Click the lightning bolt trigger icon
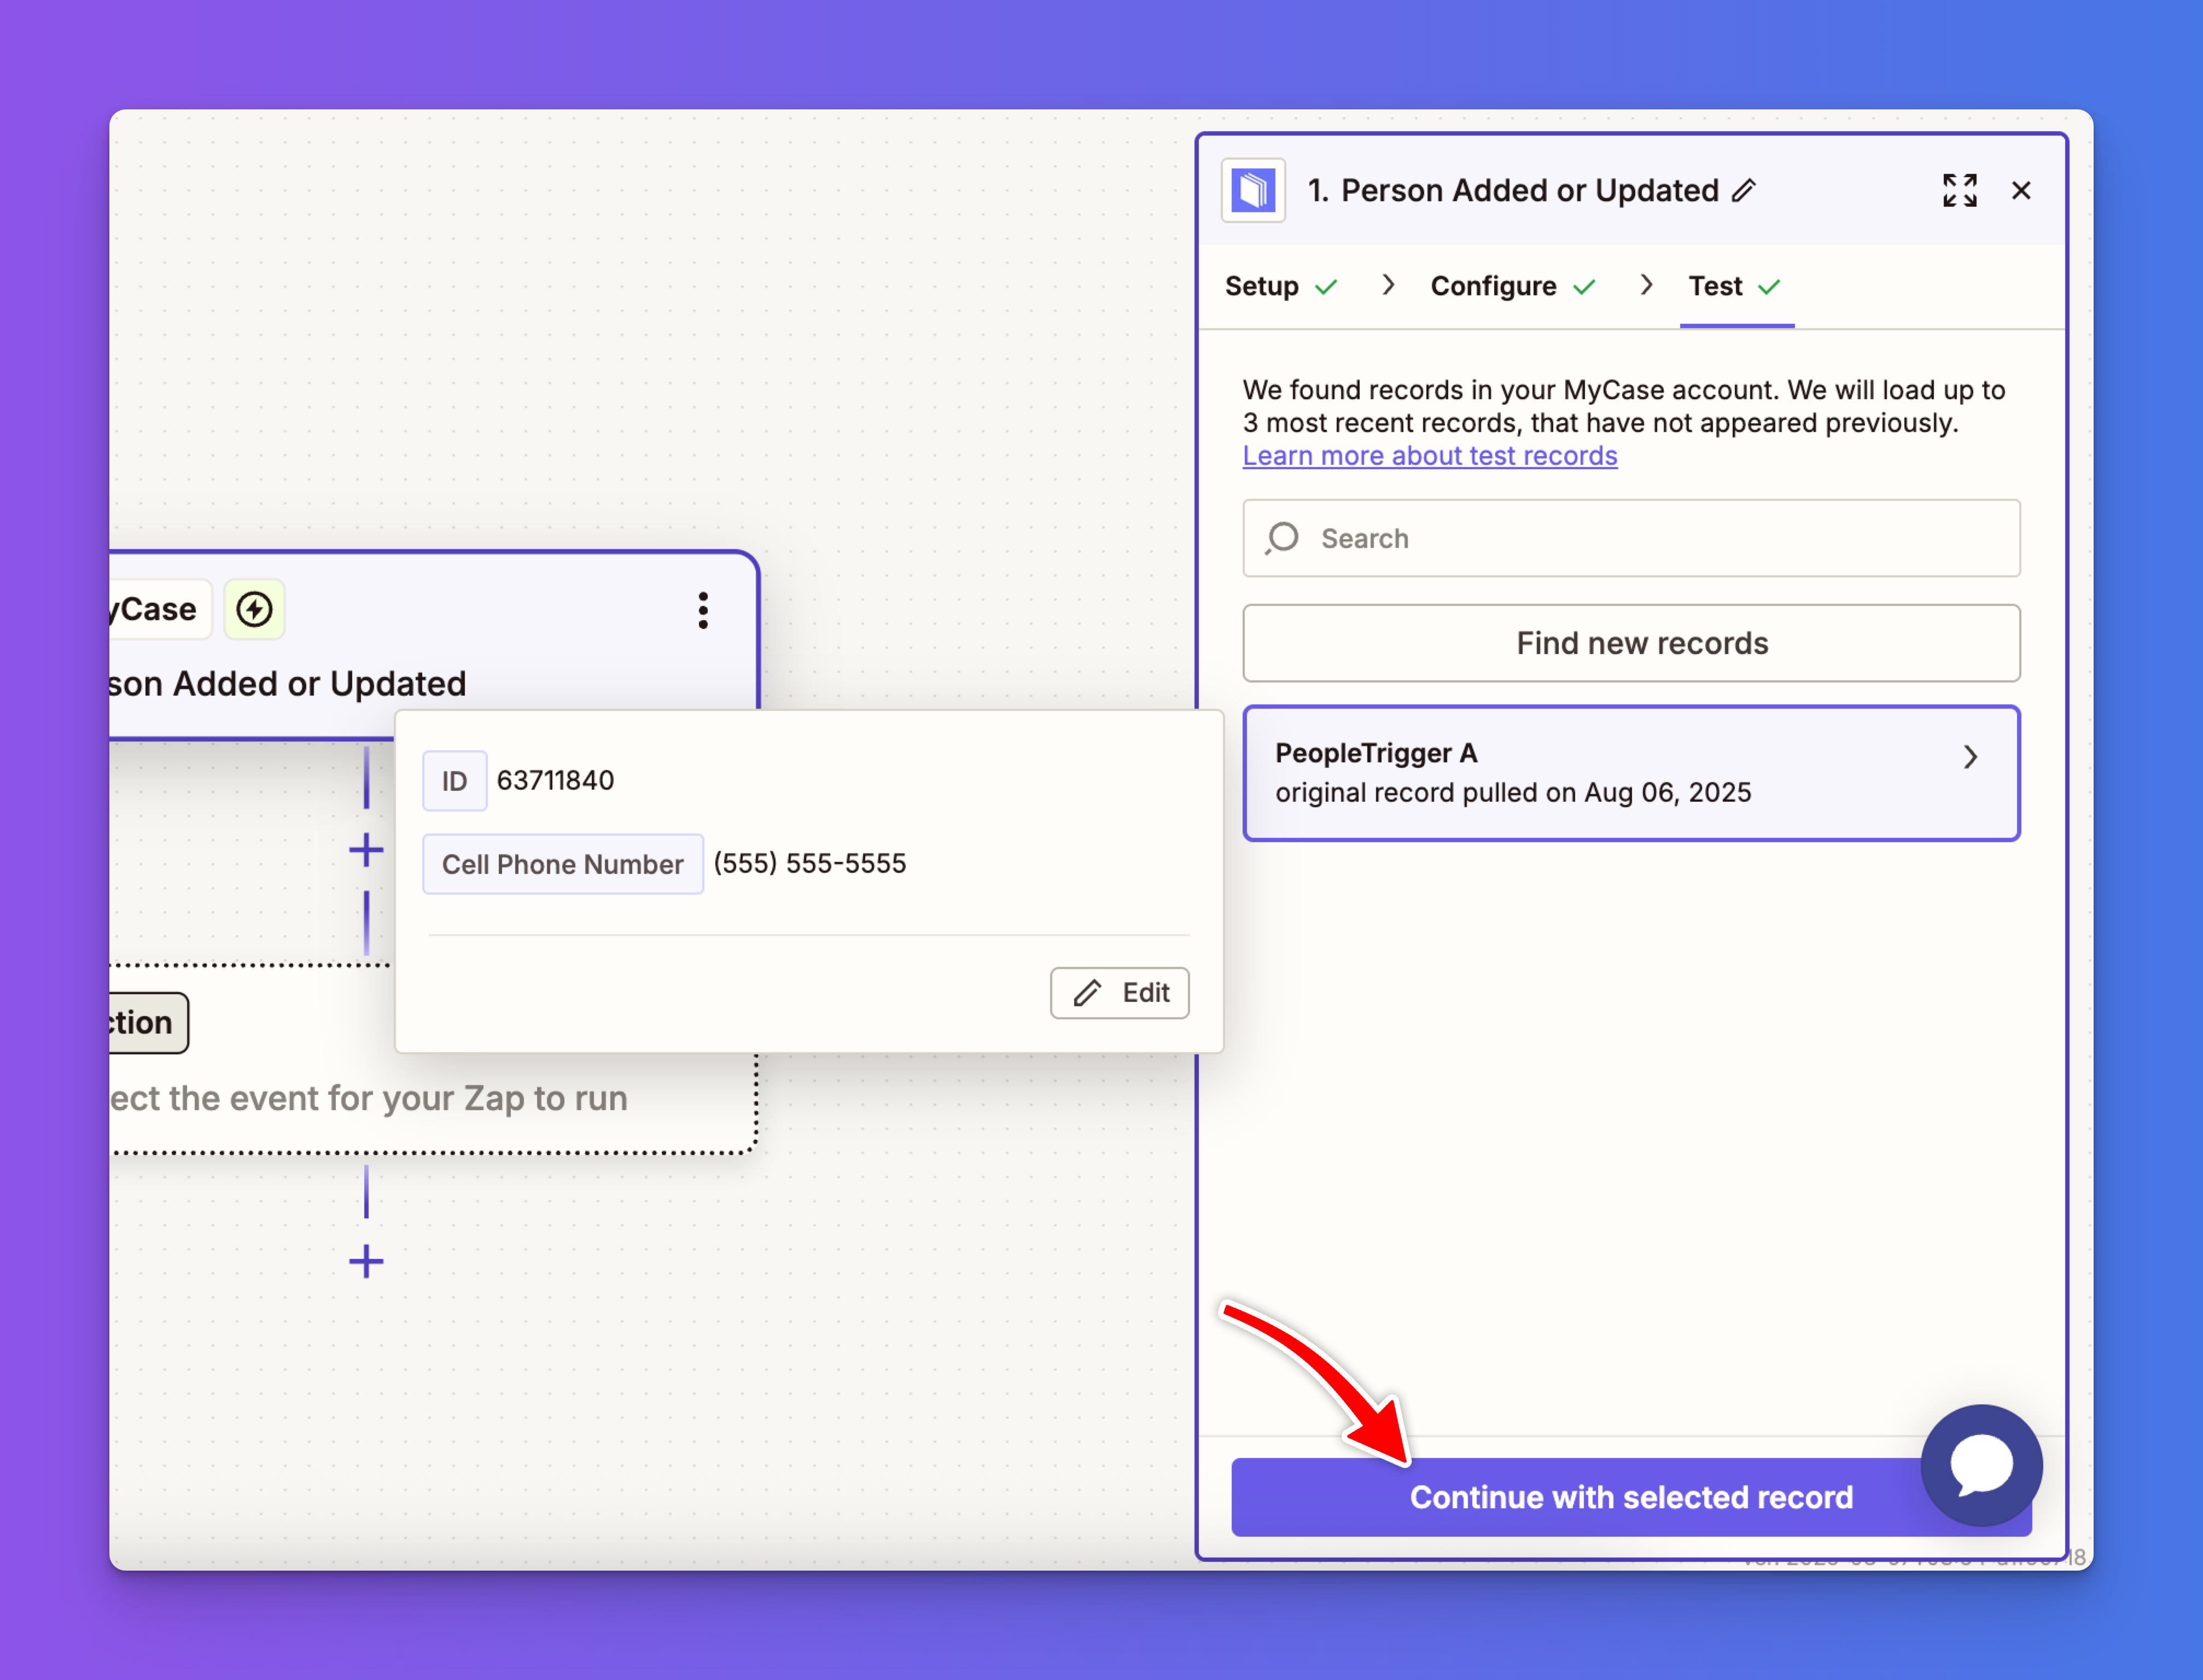2203x1680 pixels. 254,609
